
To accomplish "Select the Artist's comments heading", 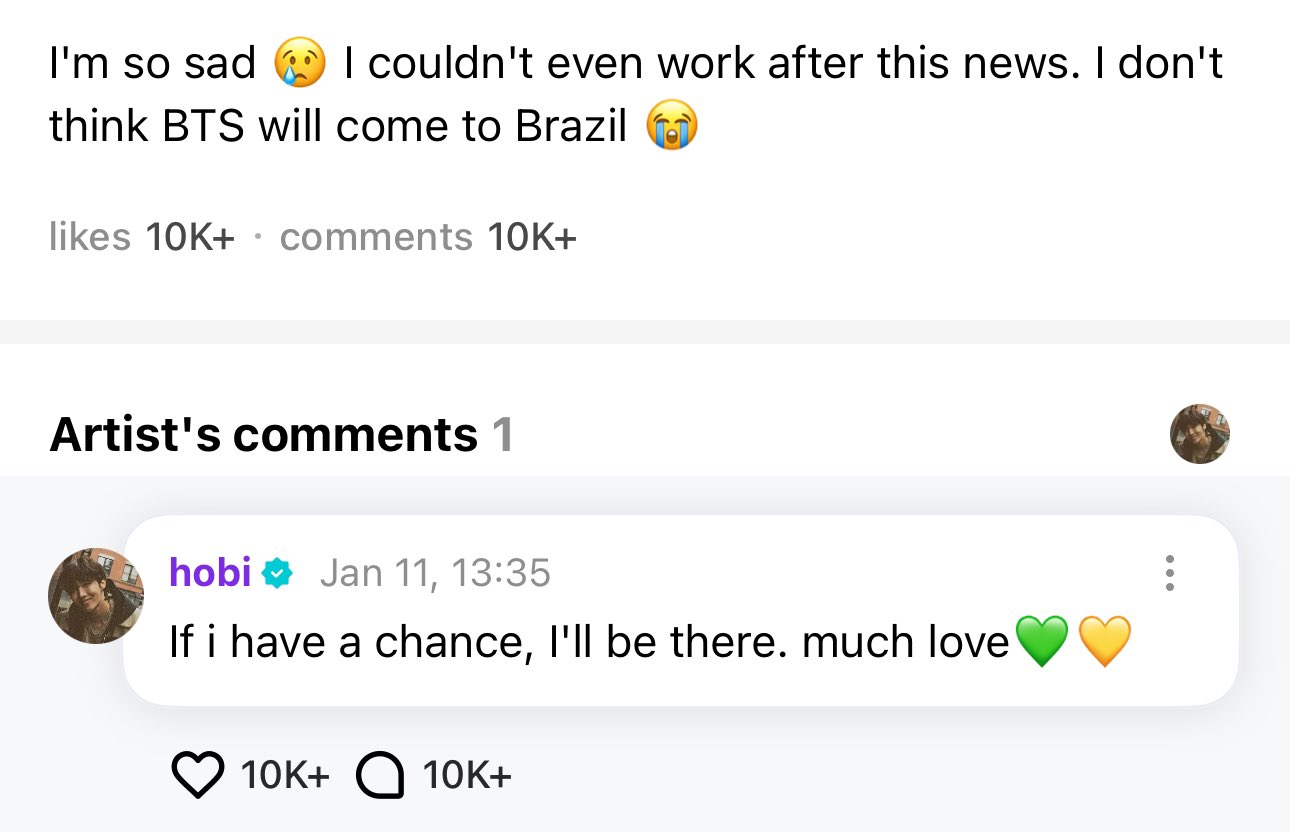I will pos(264,434).
